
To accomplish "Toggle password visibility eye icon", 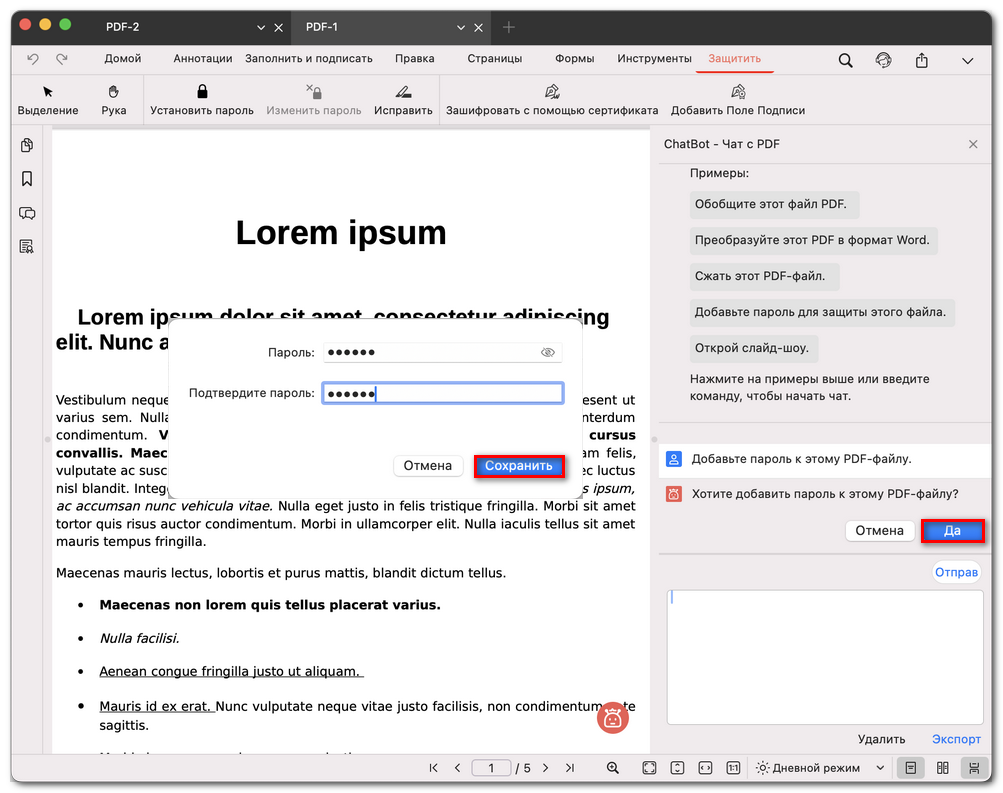I will point(547,353).
